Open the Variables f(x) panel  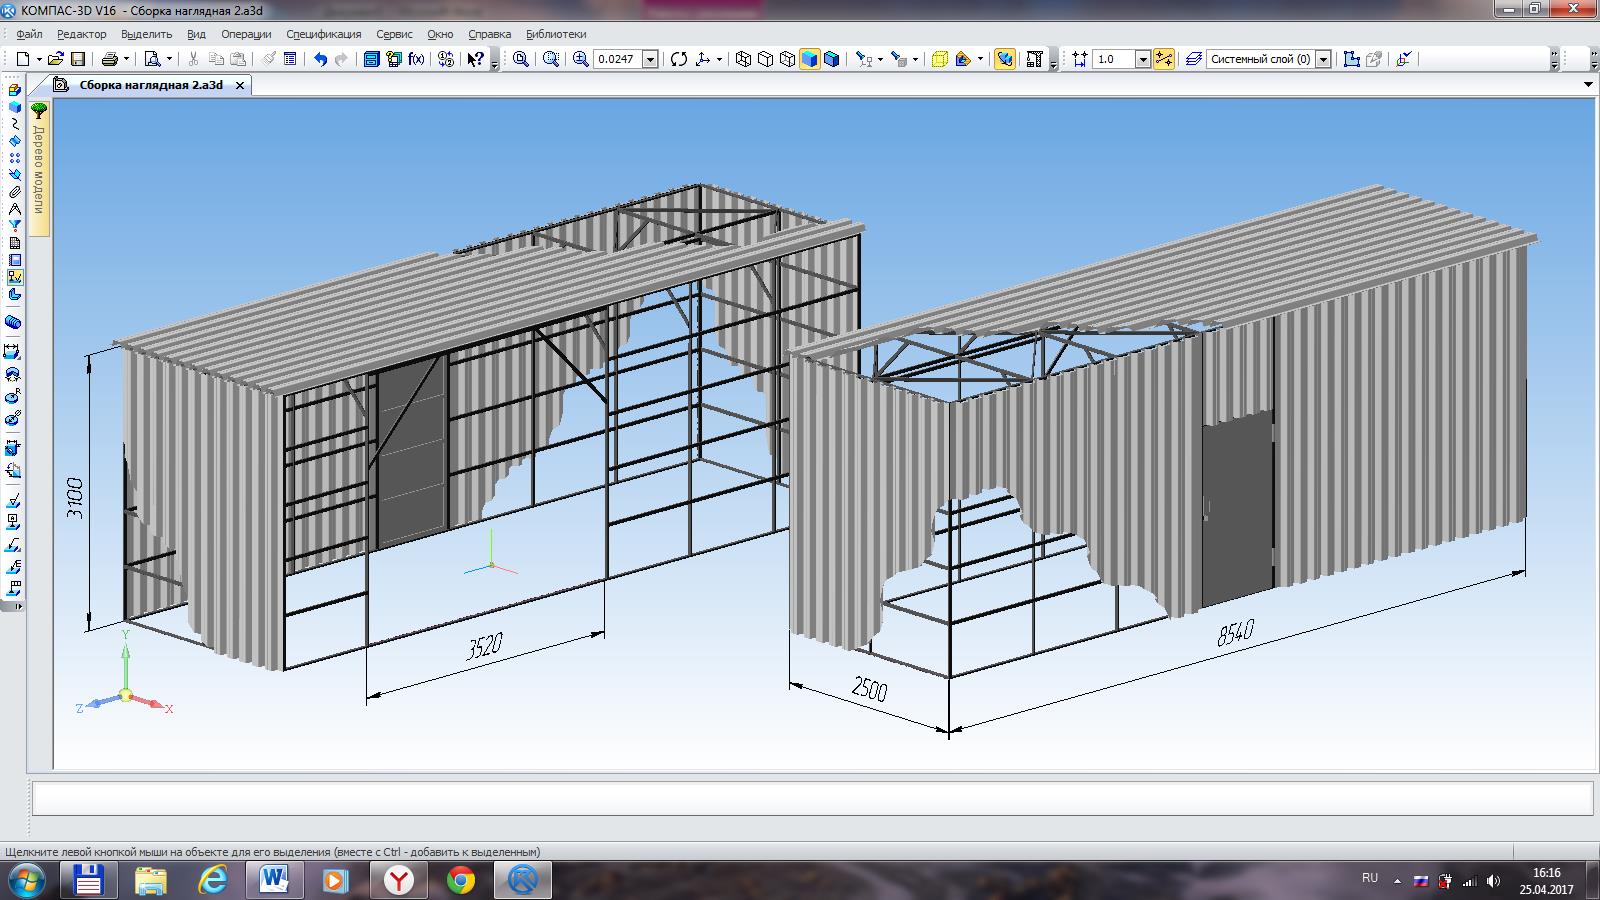[416, 59]
